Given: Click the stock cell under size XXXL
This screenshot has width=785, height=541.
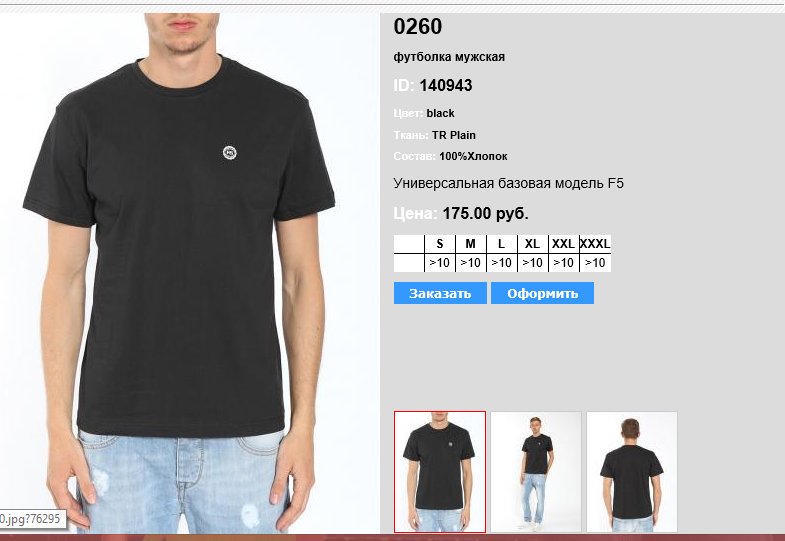Looking at the screenshot, I should (595, 263).
